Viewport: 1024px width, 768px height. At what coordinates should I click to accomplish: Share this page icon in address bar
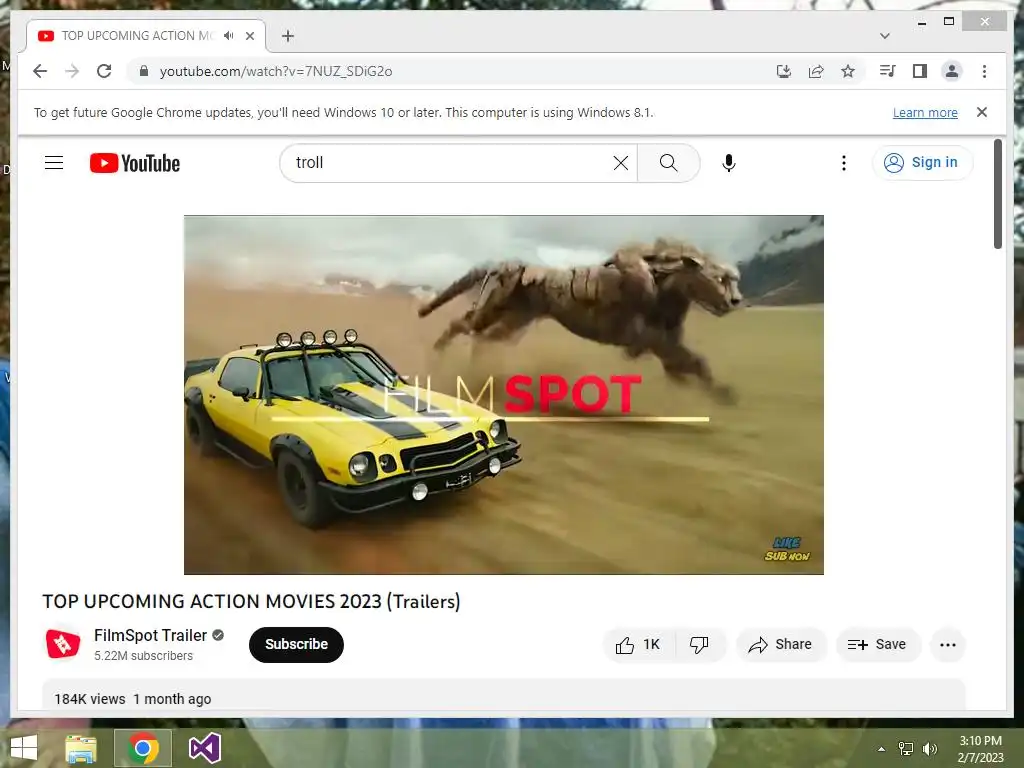click(x=816, y=71)
